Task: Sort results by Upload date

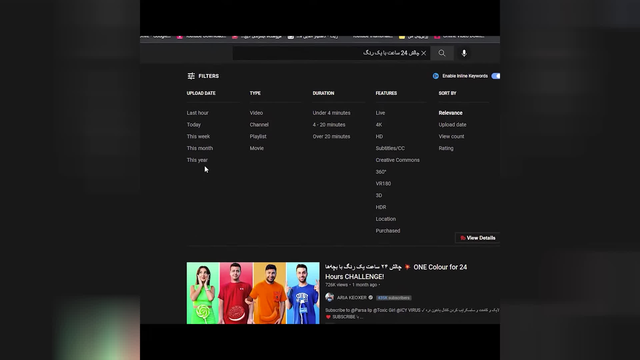Action: [452, 124]
